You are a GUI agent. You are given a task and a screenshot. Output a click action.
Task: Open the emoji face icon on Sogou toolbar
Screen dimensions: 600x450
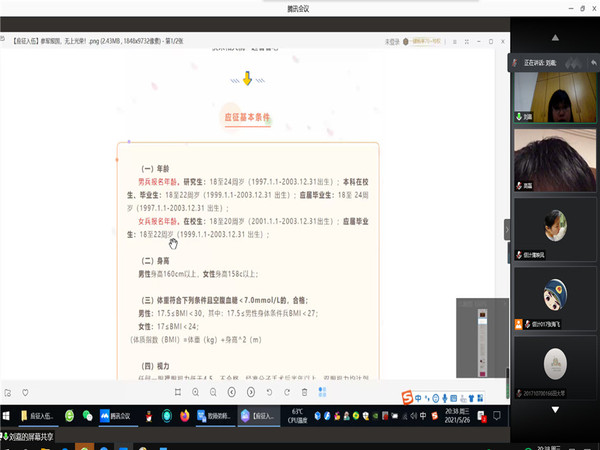[435, 398]
